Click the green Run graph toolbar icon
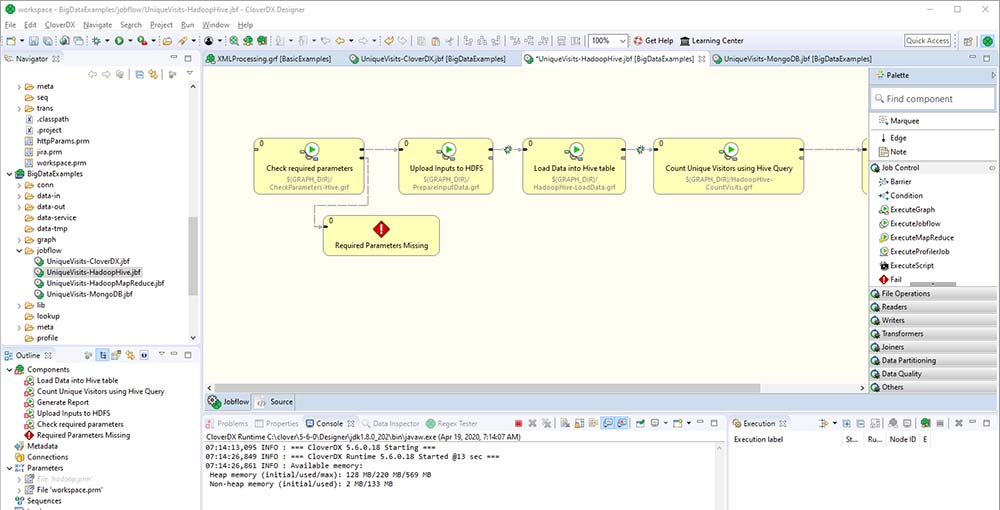Image resolution: width=1000 pixels, height=510 pixels. click(x=119, y=41)
